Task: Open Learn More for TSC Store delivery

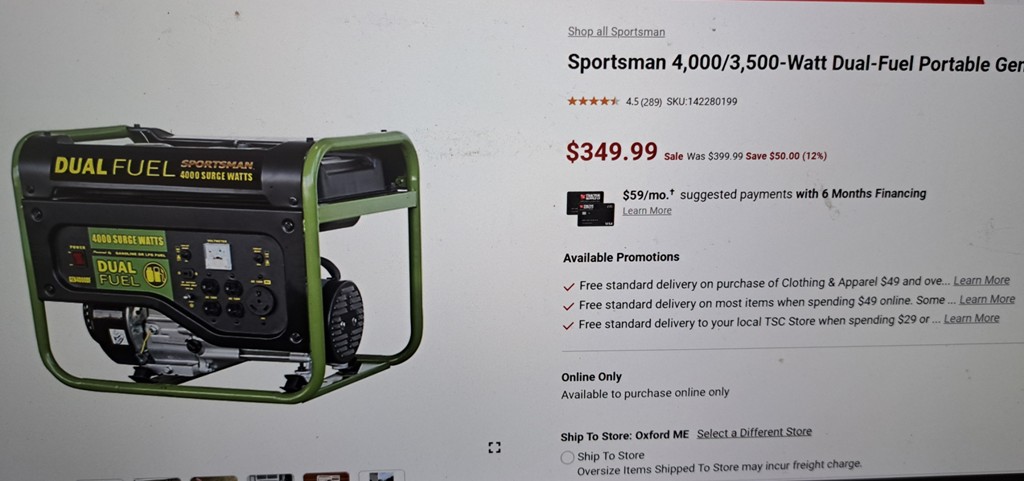Action: click(971, 318)
